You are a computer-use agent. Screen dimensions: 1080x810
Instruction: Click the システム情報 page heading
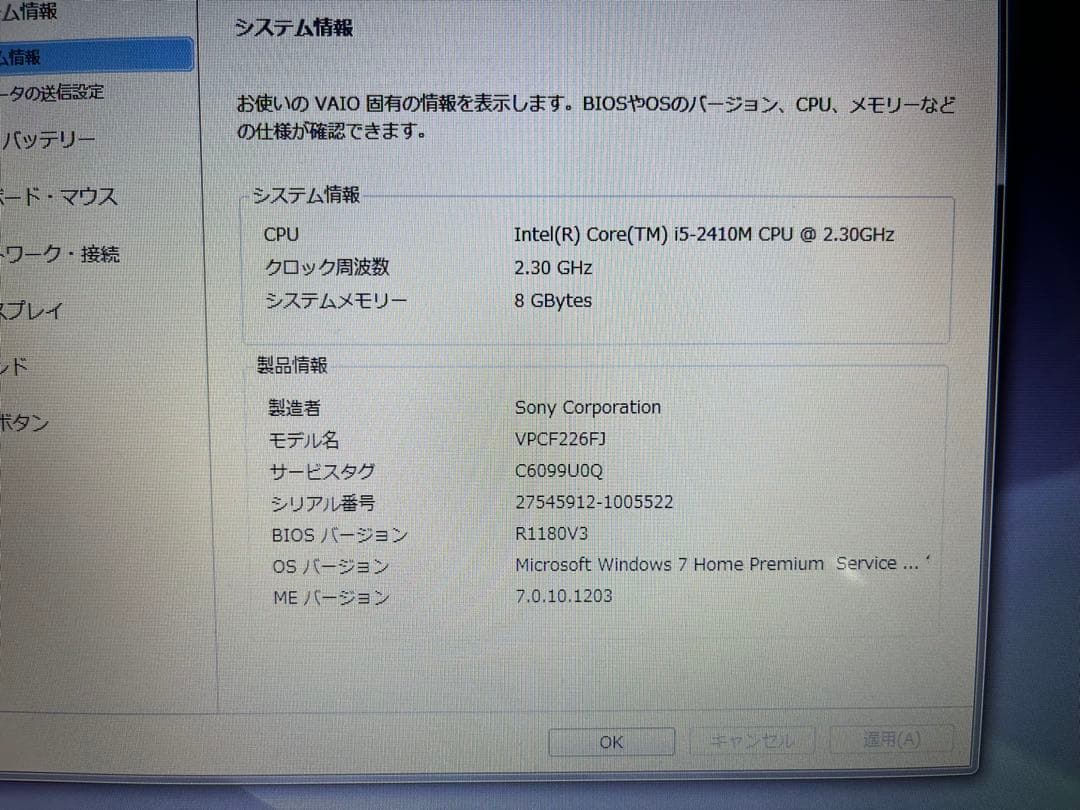click(x=294, y=28)
